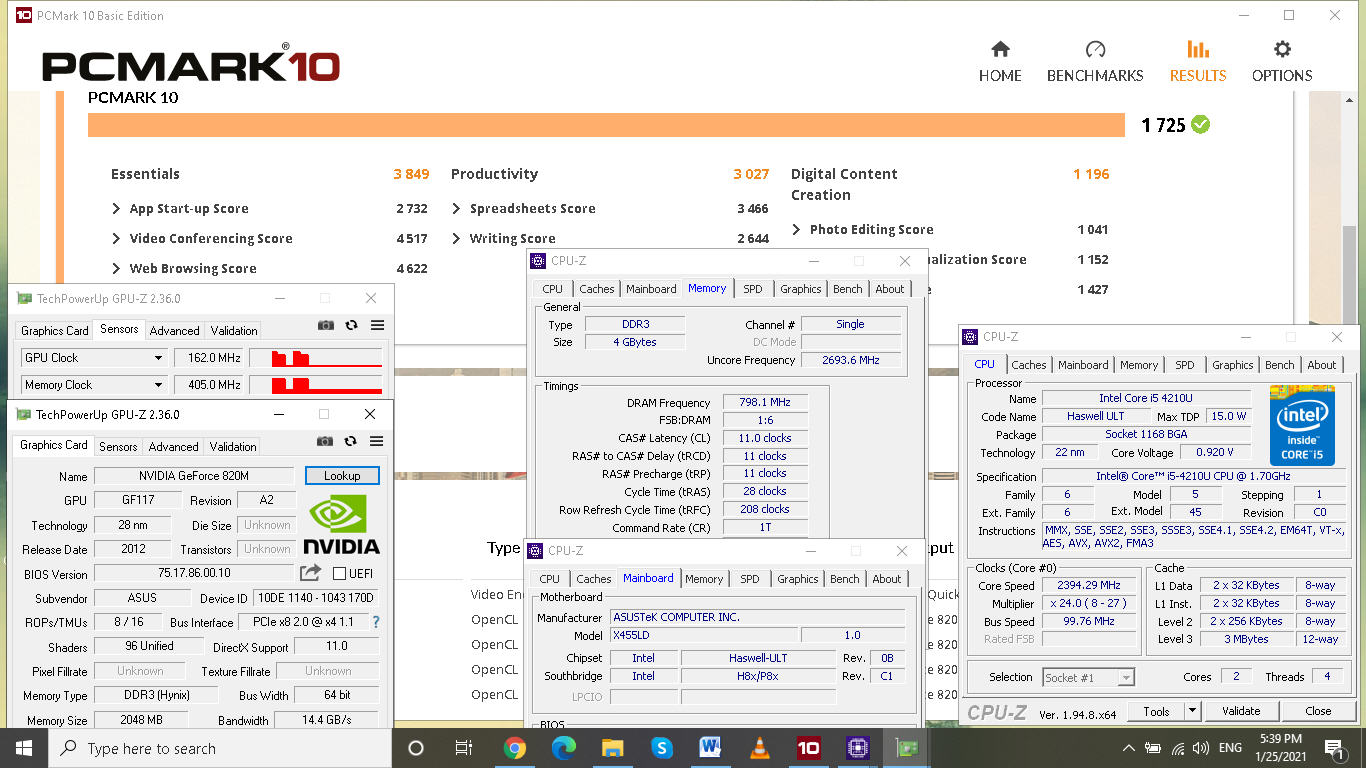This screenshot has width=1366, height=768.
Task: Open Memory Clock sensor dropdown
Action: [x=158, y=385]
